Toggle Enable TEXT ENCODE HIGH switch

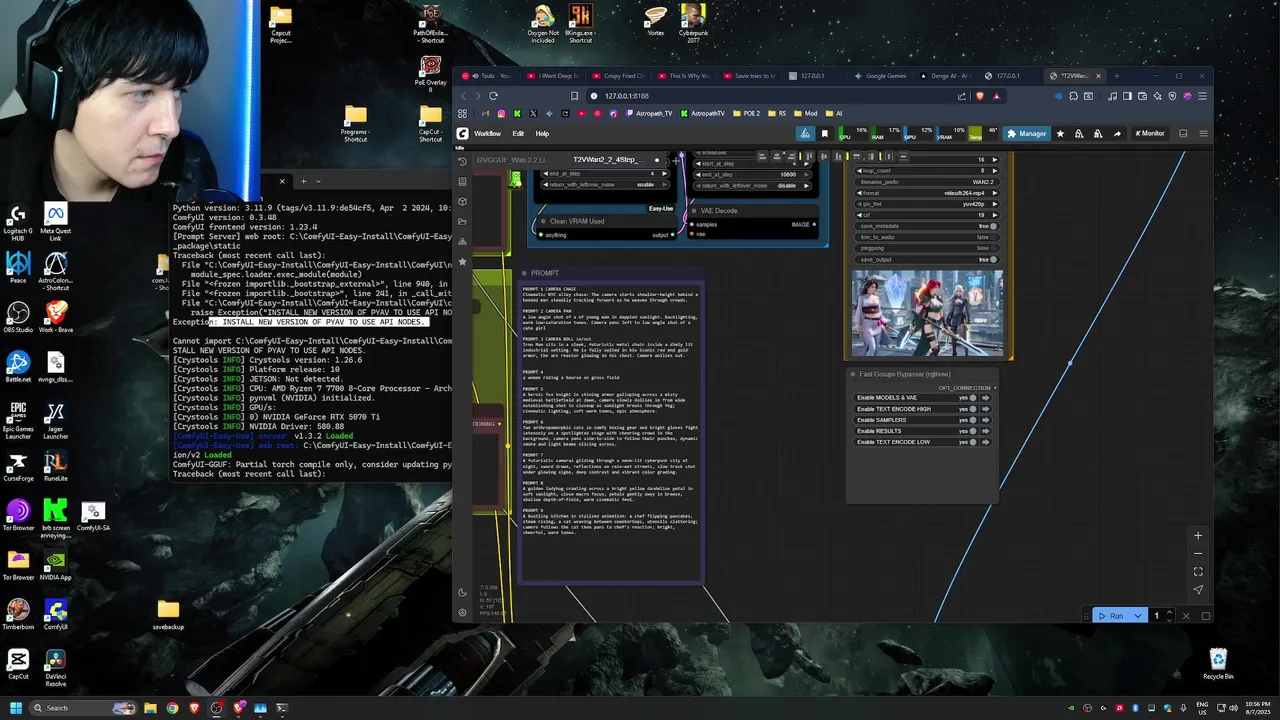[x=973, y=409]
